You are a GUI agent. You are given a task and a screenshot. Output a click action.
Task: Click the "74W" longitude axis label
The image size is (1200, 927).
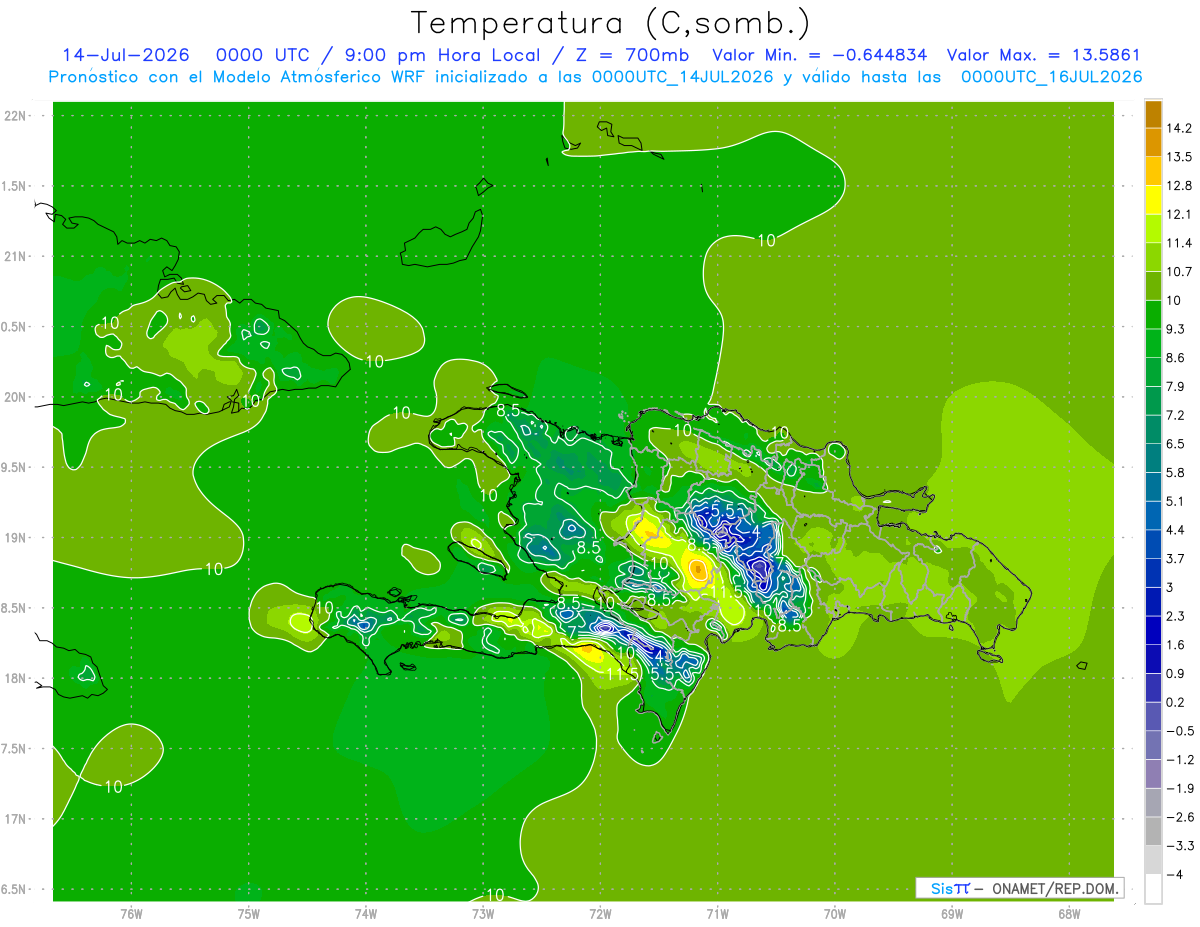[366, 914]
